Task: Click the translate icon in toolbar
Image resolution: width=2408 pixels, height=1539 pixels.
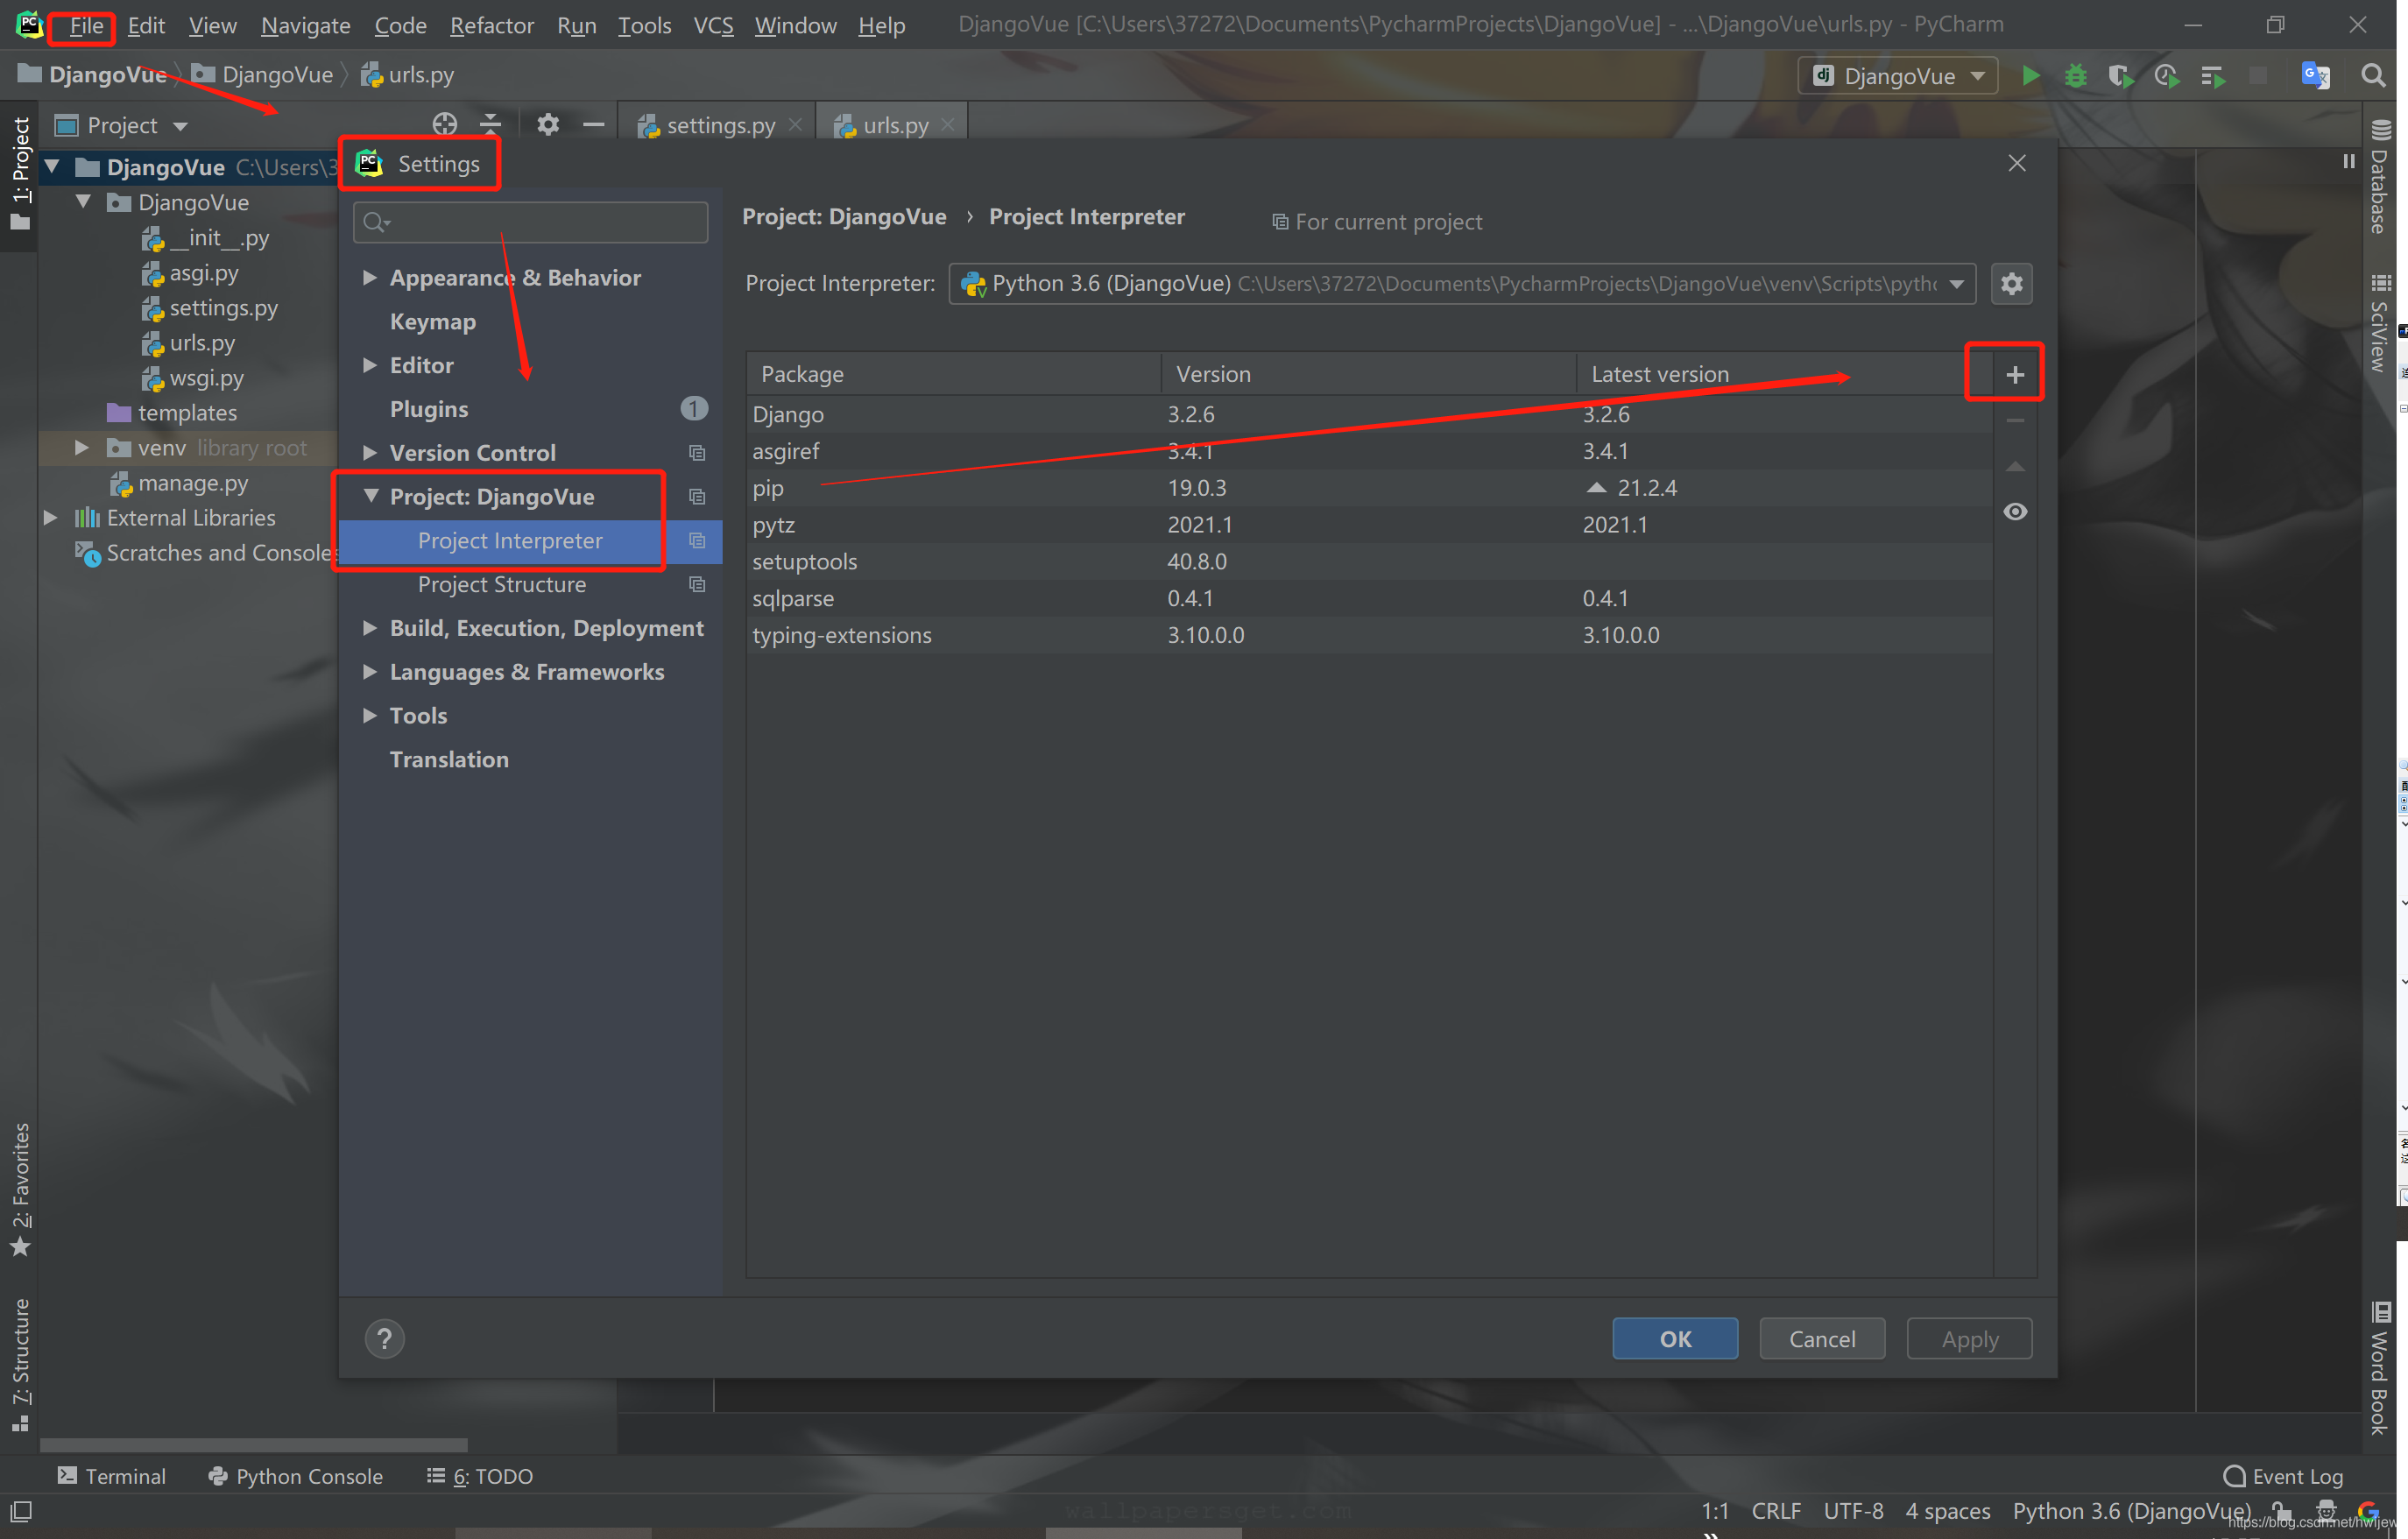Action: click(2315, 76)
